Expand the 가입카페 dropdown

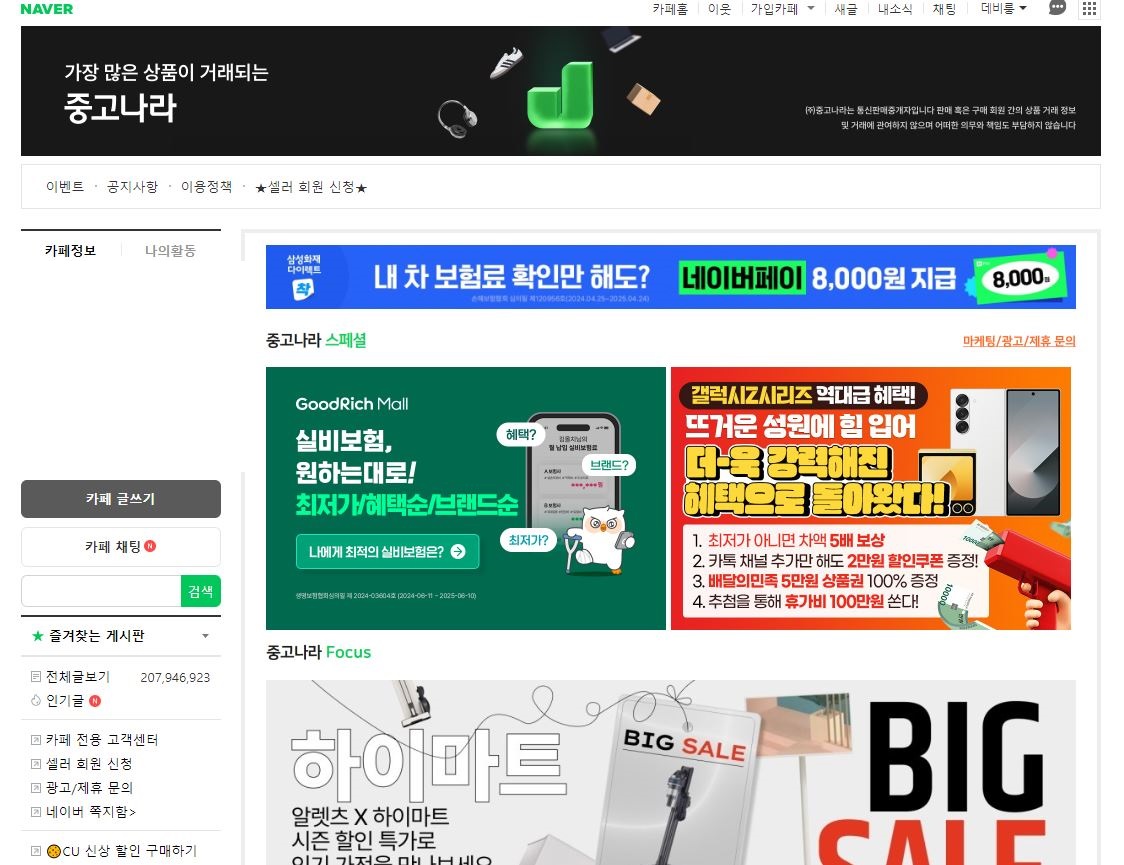(x=810, y=8)
